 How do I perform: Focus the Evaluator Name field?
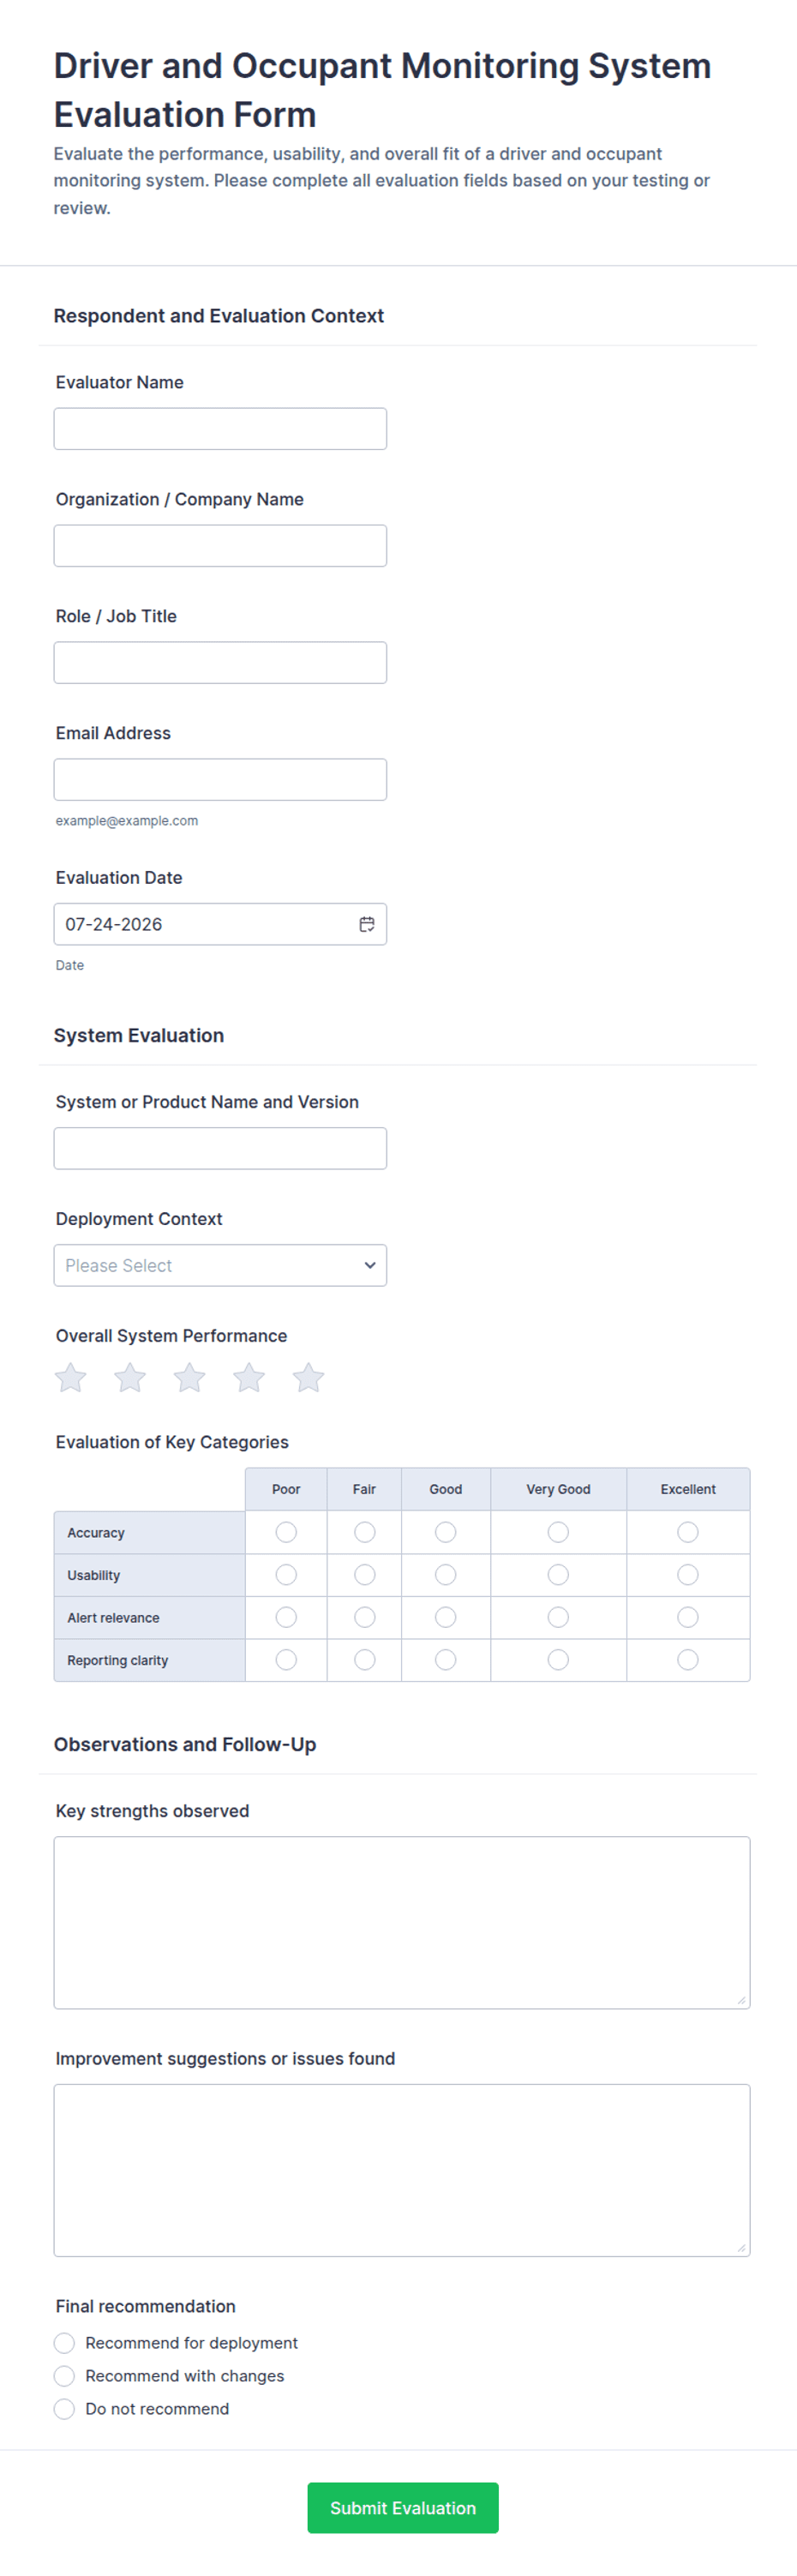pos(220,429)
